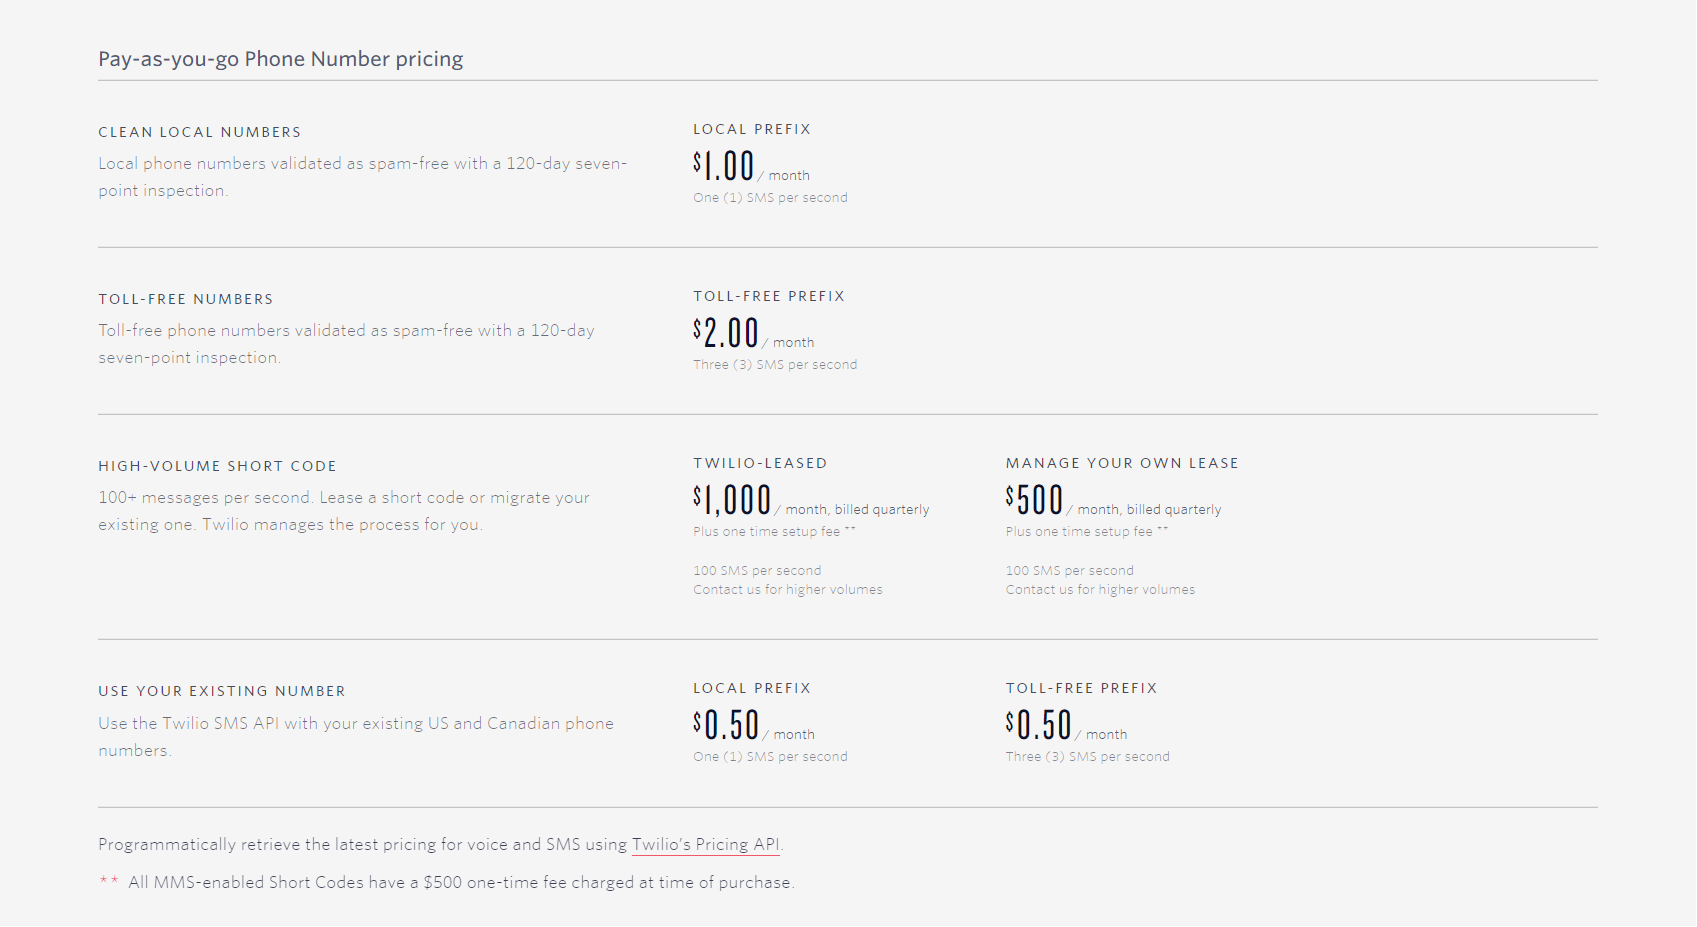
Task: Click the $2.00 per month price
Action: click(x=726, y=334)
